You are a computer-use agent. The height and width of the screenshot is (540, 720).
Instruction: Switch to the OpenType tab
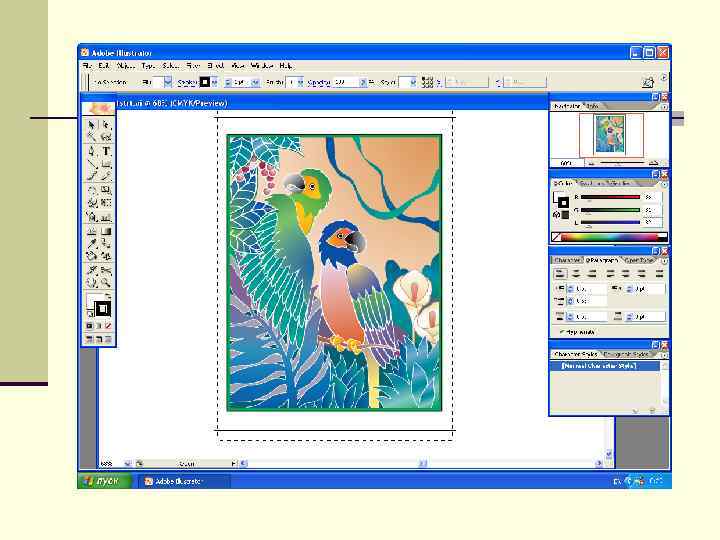[639, 260]
